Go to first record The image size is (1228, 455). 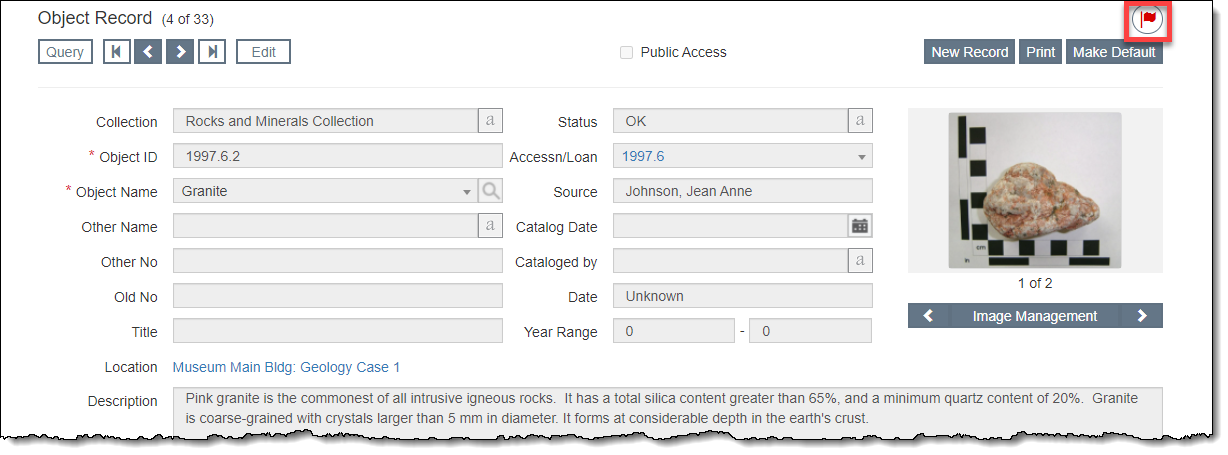(117, 52)
